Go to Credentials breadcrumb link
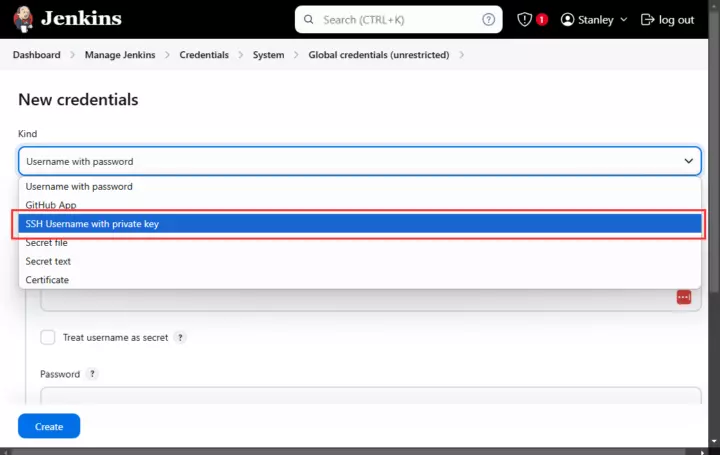 pyautogui.click(x=204, y=55)
